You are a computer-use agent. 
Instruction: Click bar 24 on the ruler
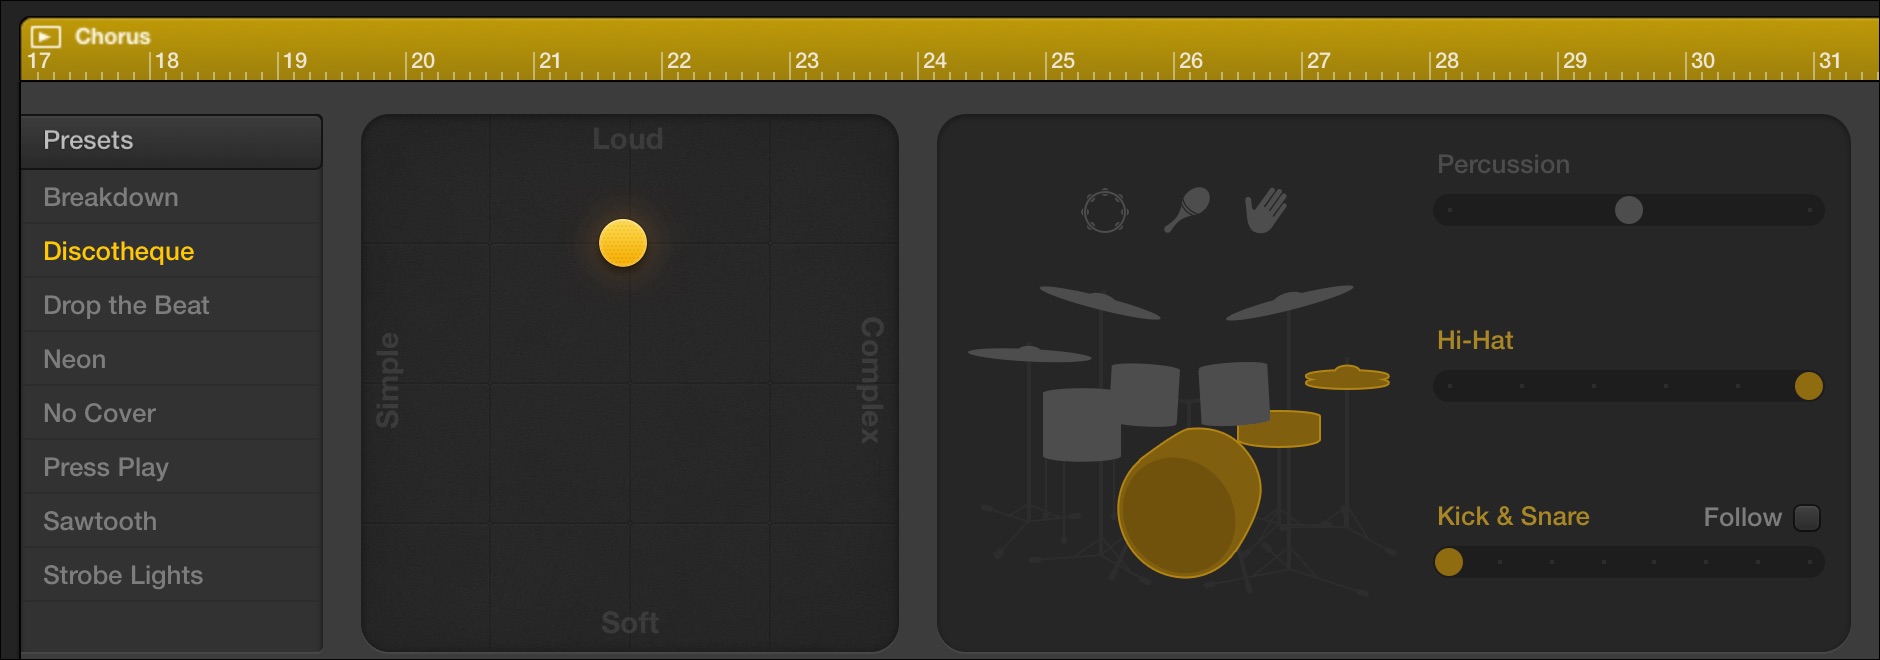coord(934,60)
